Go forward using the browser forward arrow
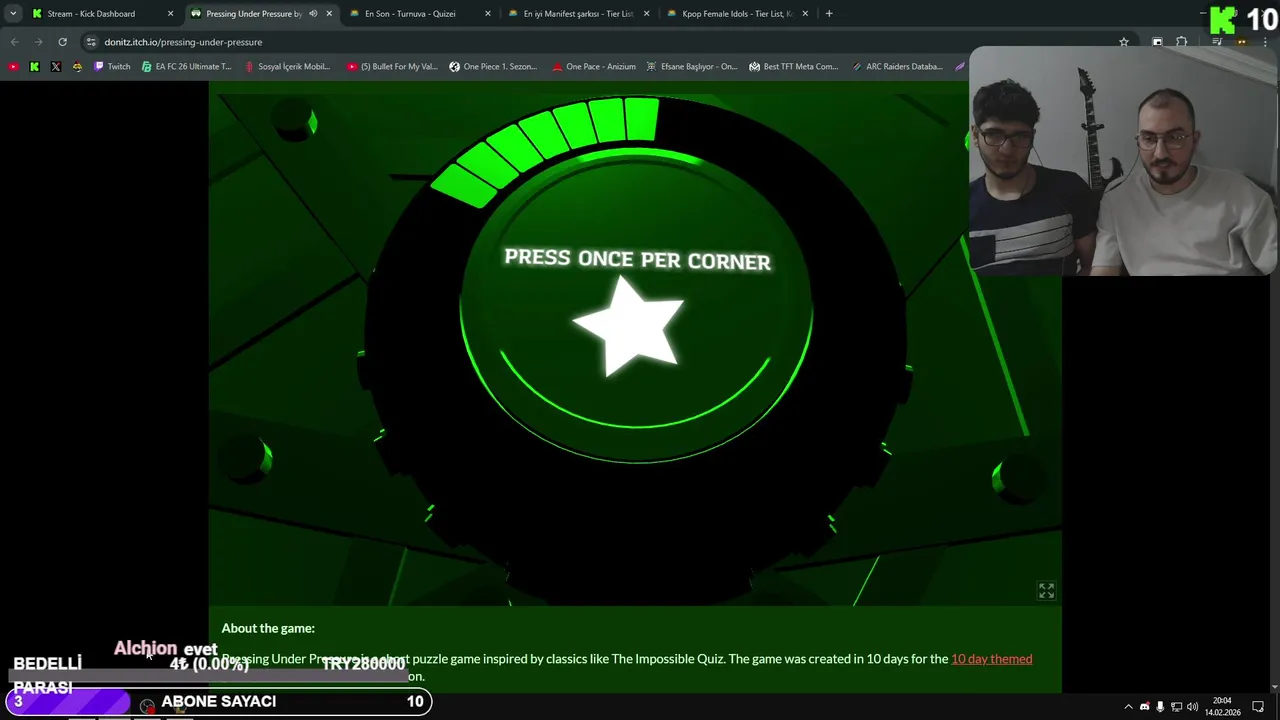The image size is (1280, 720). (x=38, y=42)
